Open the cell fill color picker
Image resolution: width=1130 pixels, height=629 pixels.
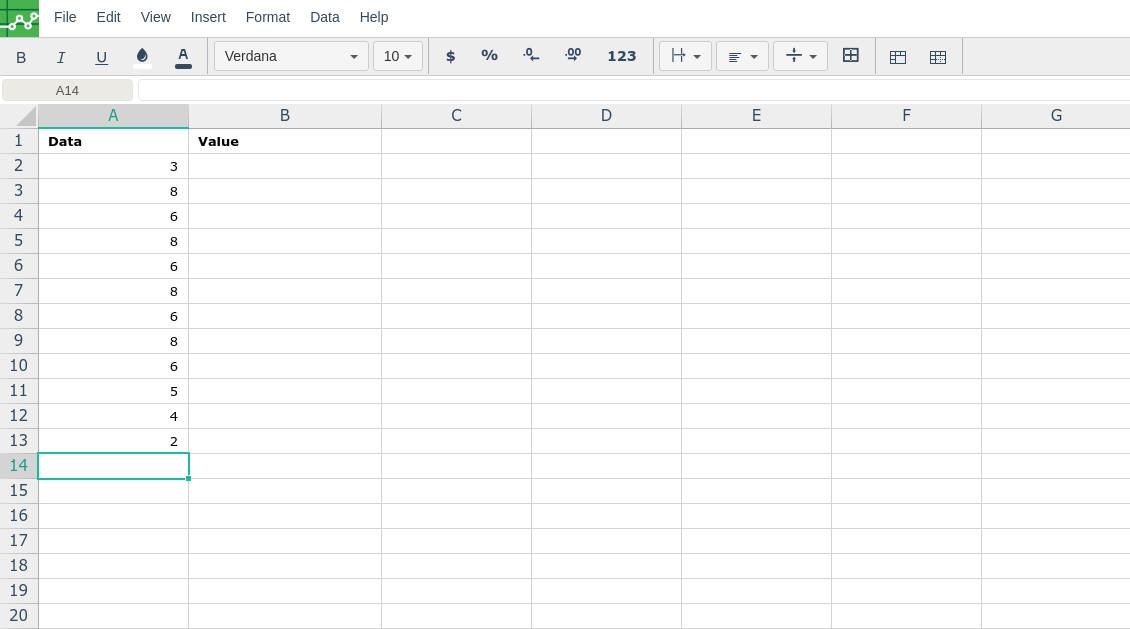142,56
